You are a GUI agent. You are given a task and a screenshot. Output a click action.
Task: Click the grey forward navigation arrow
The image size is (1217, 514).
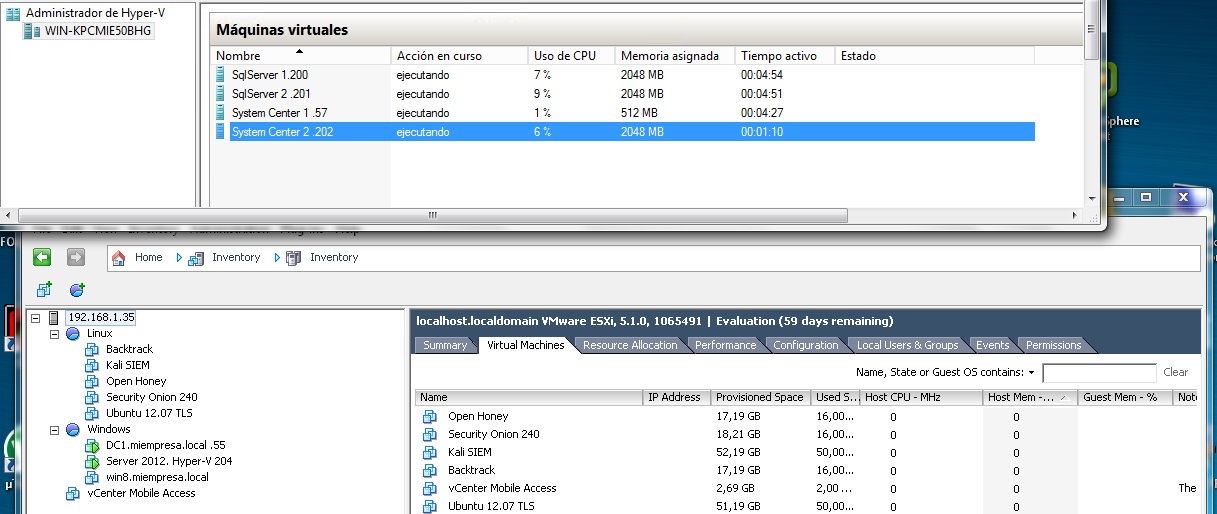[76, 258]
